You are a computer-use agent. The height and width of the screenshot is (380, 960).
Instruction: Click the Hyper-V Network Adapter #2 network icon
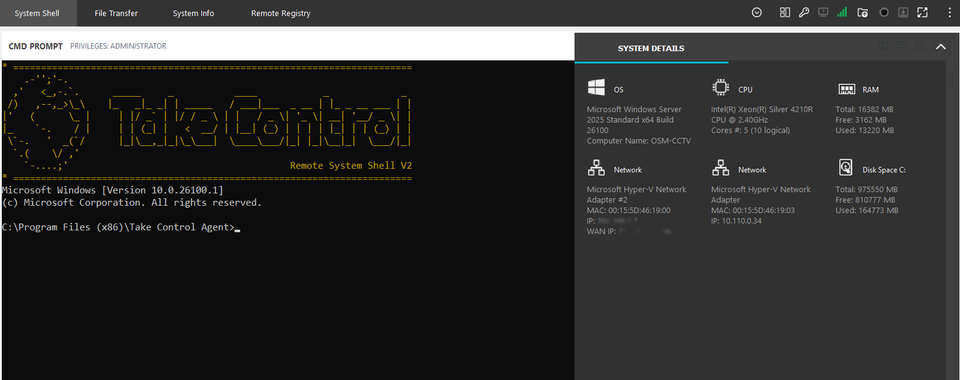point(596,168)
